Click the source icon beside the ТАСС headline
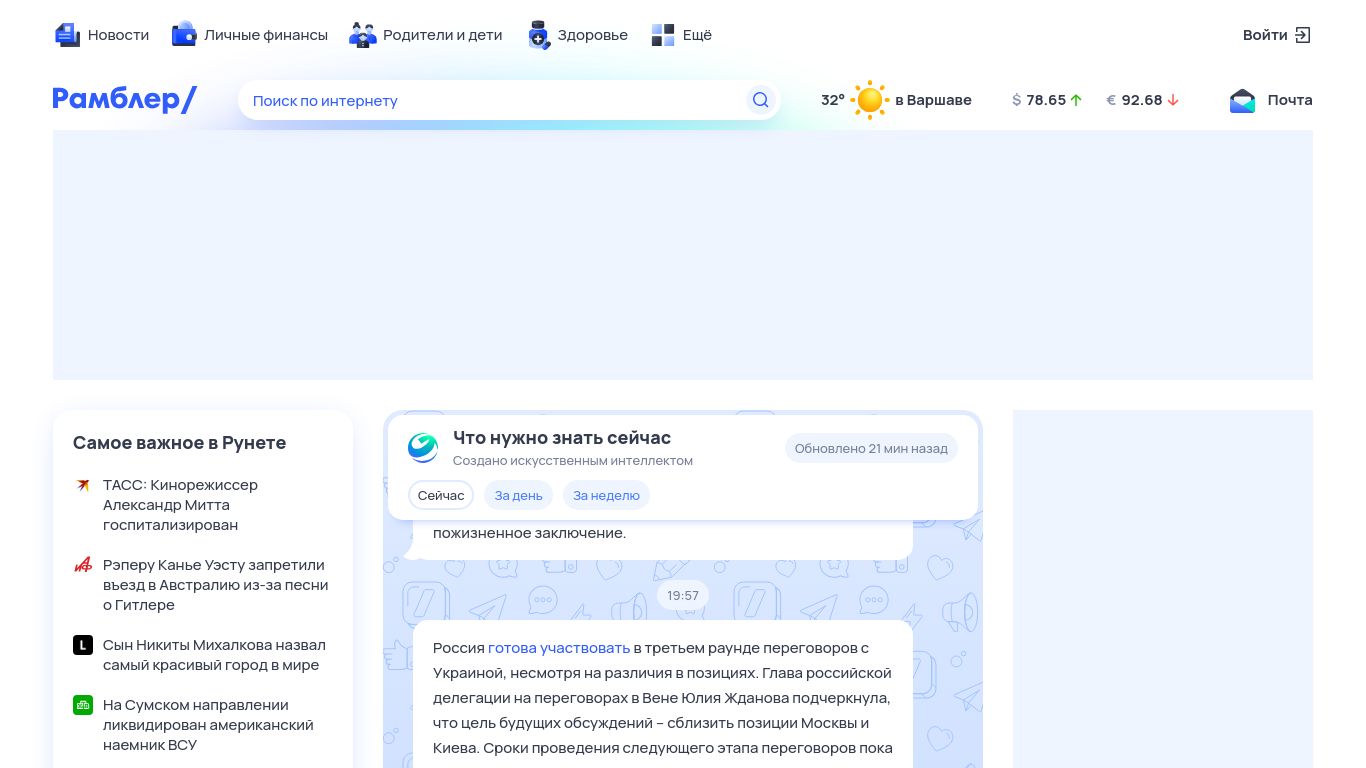The height and width of the screenshot is (768, 1366). (83, 485)
